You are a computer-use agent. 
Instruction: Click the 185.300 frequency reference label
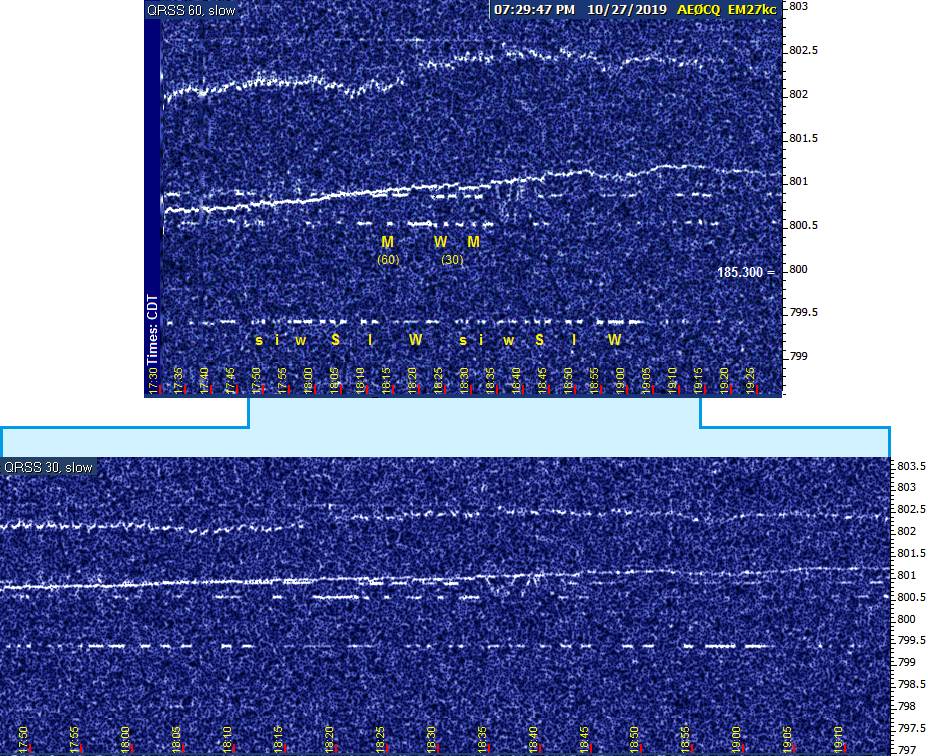[x=741, y=271]
